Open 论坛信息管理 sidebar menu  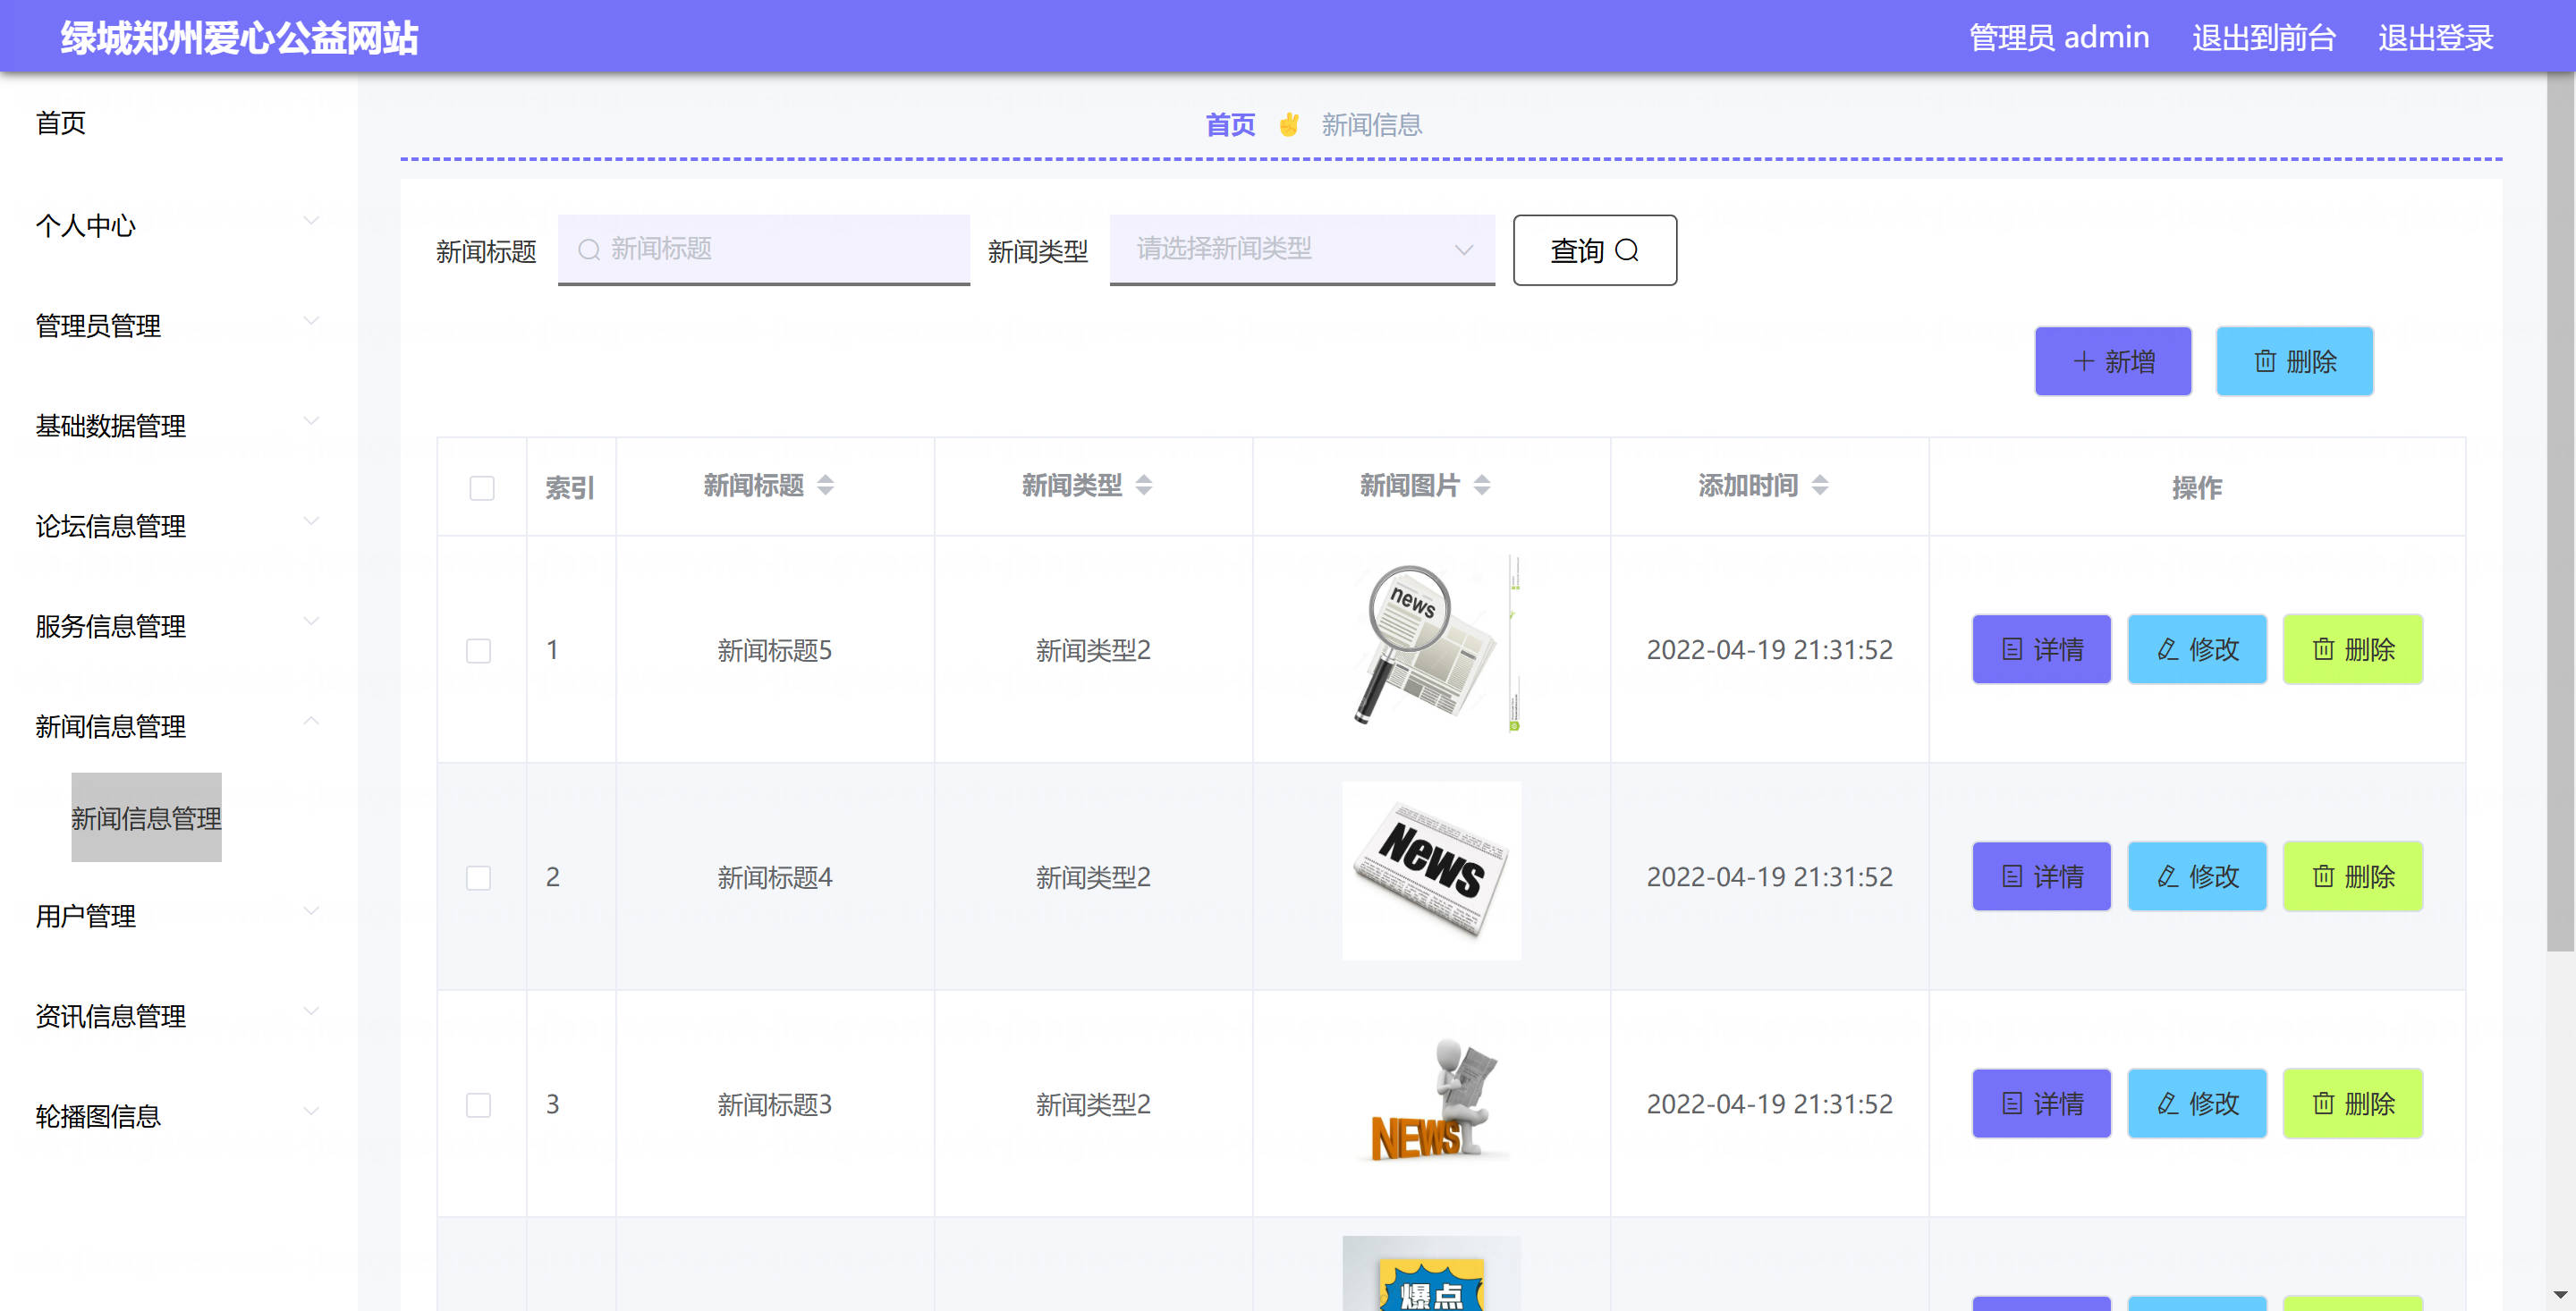(x=110, y=525)
